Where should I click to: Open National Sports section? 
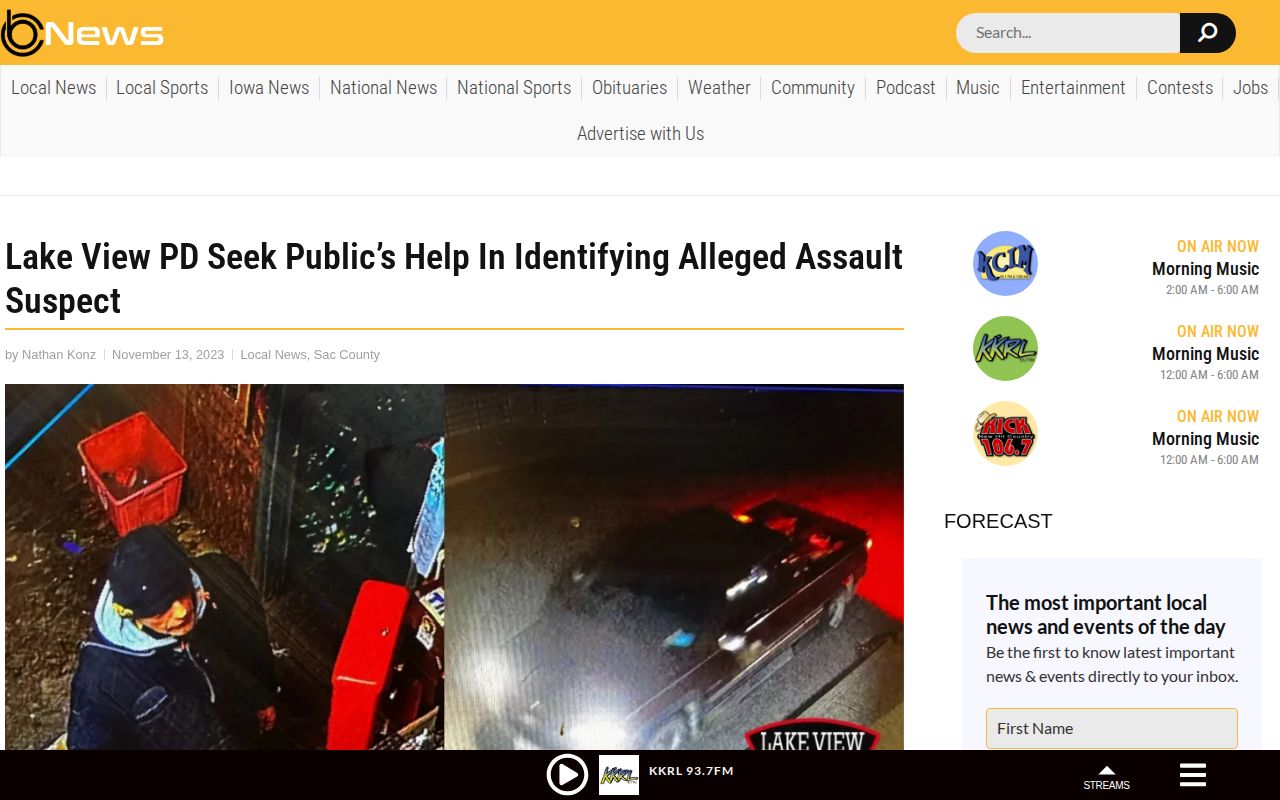click(514, 88)
